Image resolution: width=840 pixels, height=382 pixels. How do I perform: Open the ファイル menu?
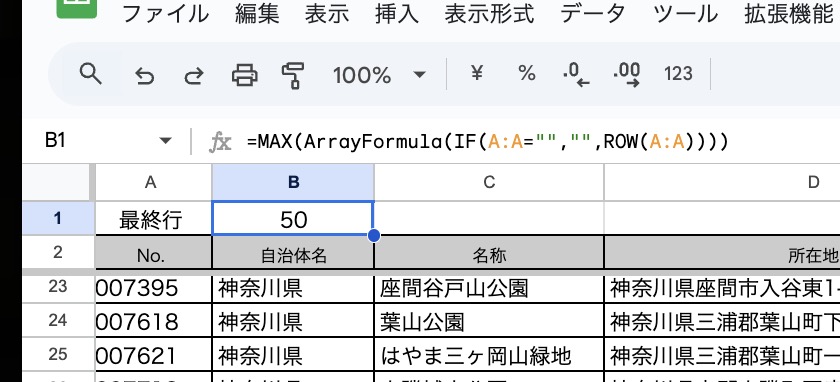coord(166,14)
